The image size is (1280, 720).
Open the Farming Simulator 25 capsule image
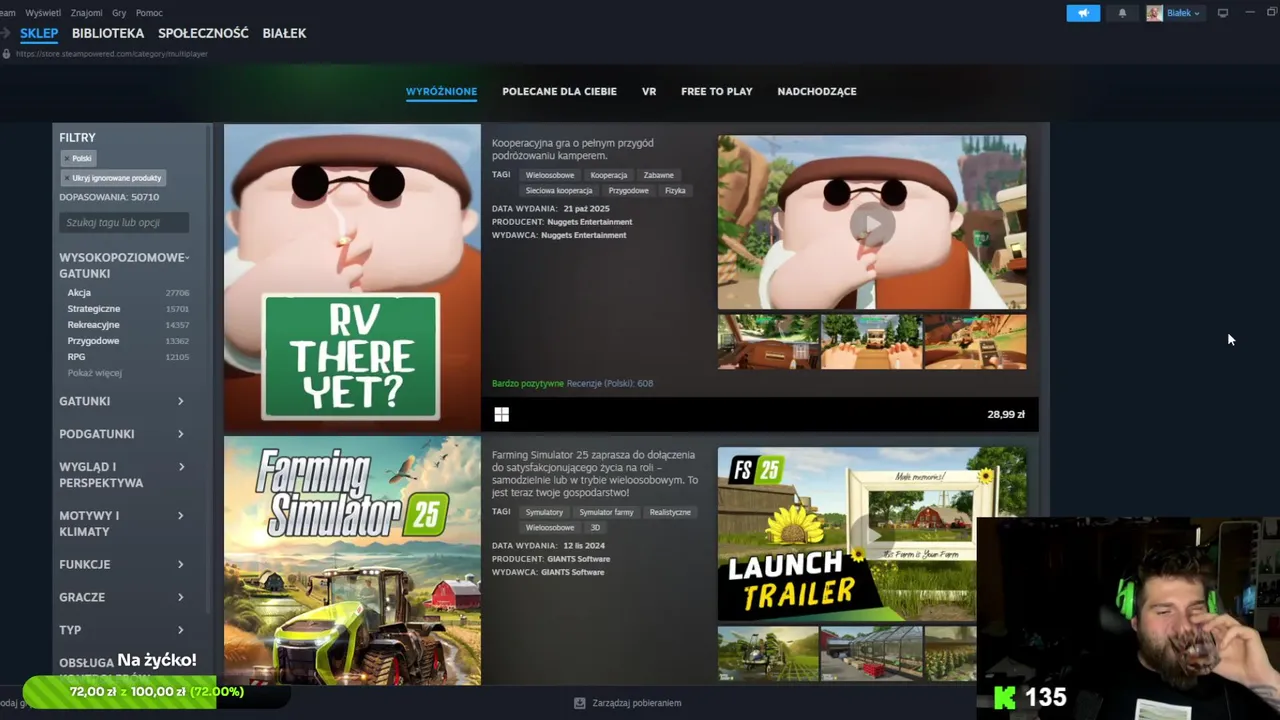[x=352, y=561]
